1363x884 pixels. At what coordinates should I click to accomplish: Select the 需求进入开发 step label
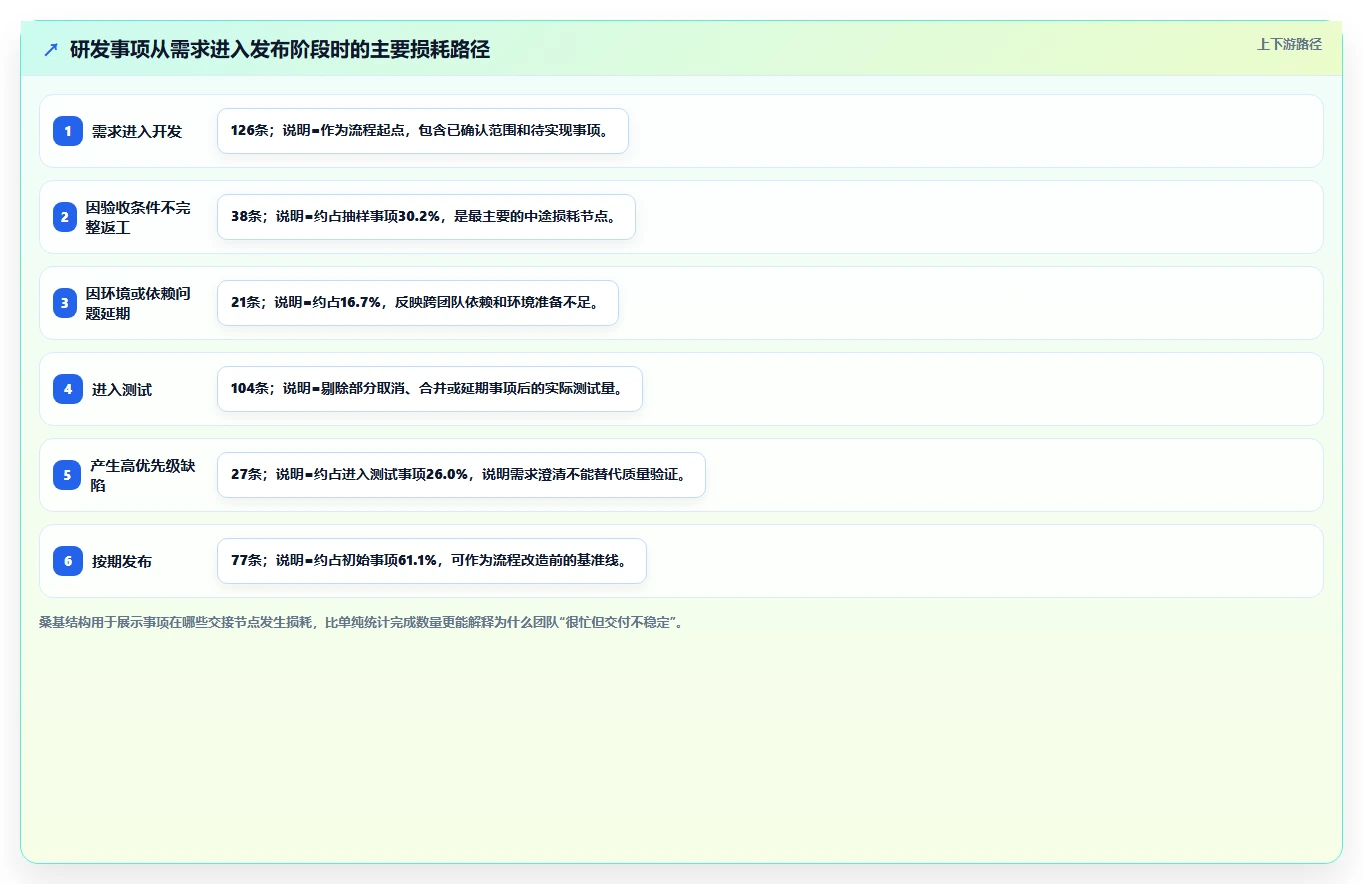point(137,131)
